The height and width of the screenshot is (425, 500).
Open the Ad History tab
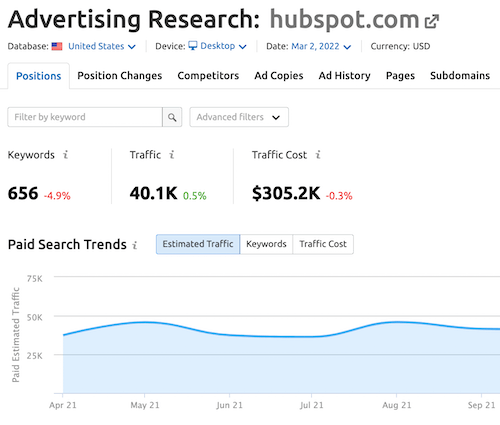(344, 76)
